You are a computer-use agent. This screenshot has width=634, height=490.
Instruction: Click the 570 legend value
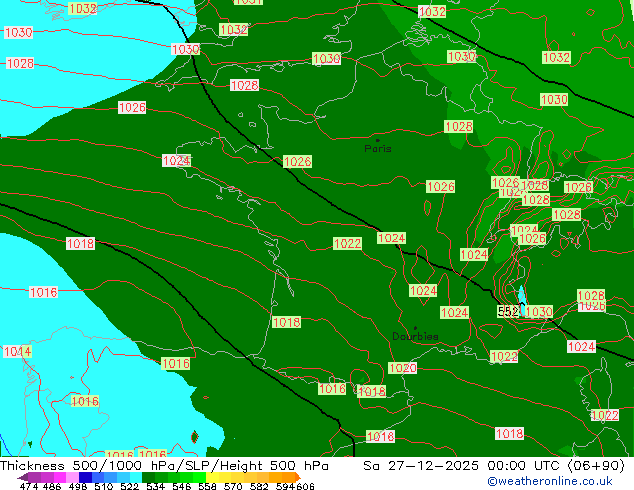[233, 486]
